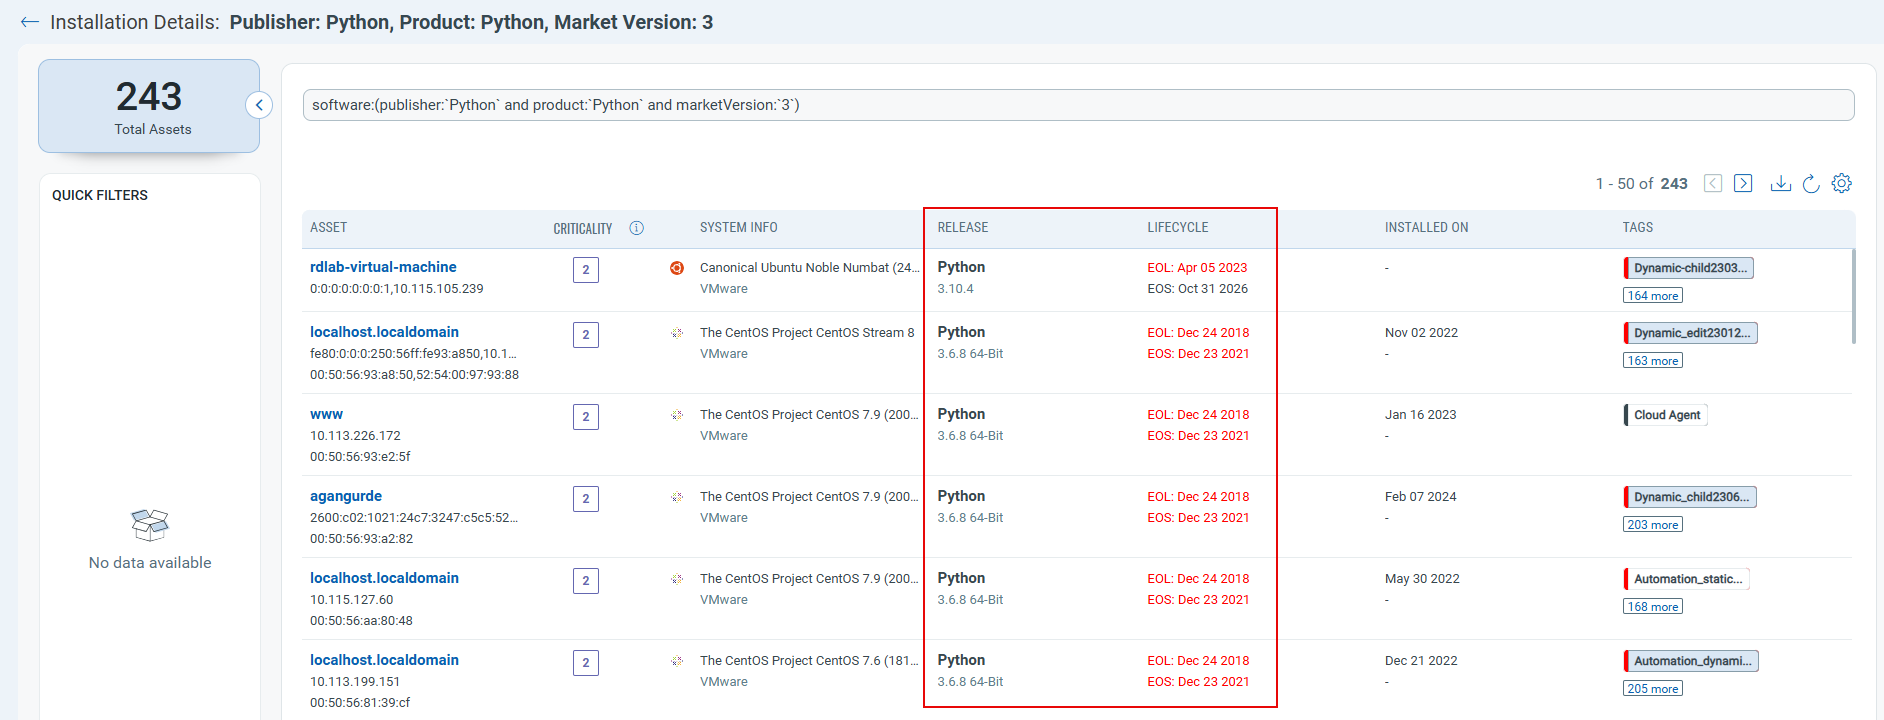Click the Ubuntu icon for rdlab-virtual-machine
This screenshot has width=1884, height=720.
(677, 268)
